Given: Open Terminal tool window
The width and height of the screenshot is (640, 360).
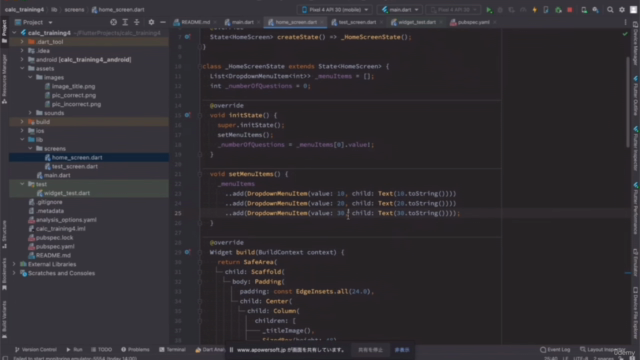Looking at the screenshot, I should 172,349.
